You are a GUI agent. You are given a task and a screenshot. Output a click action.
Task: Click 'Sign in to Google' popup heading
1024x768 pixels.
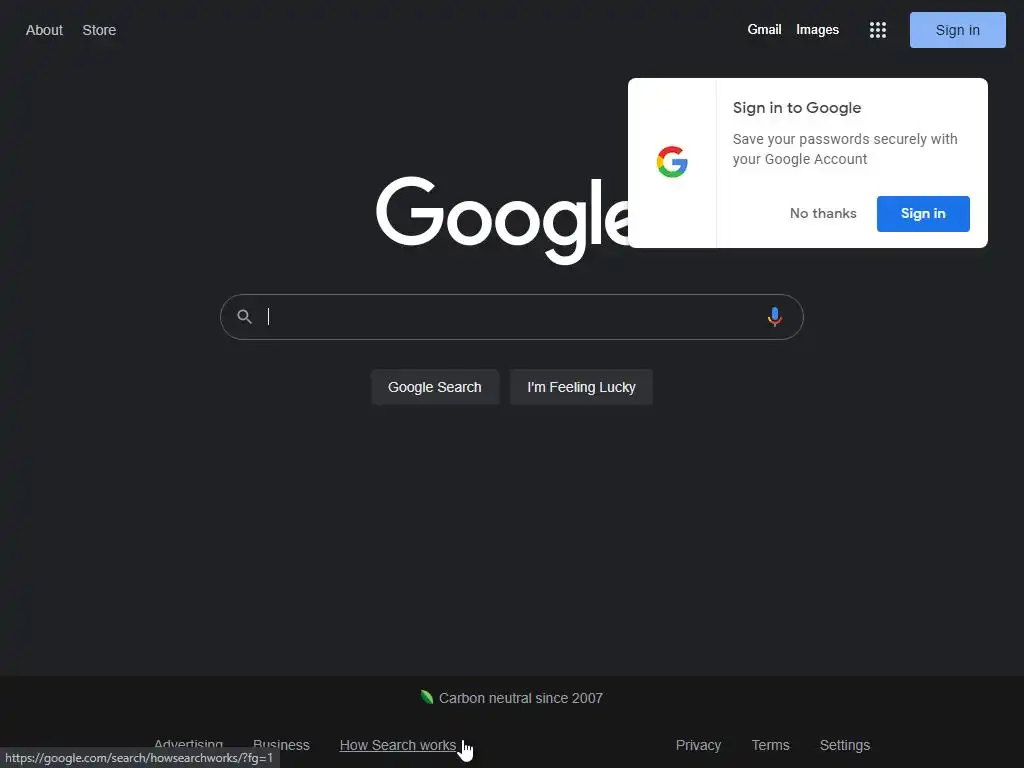pos(797,108)
